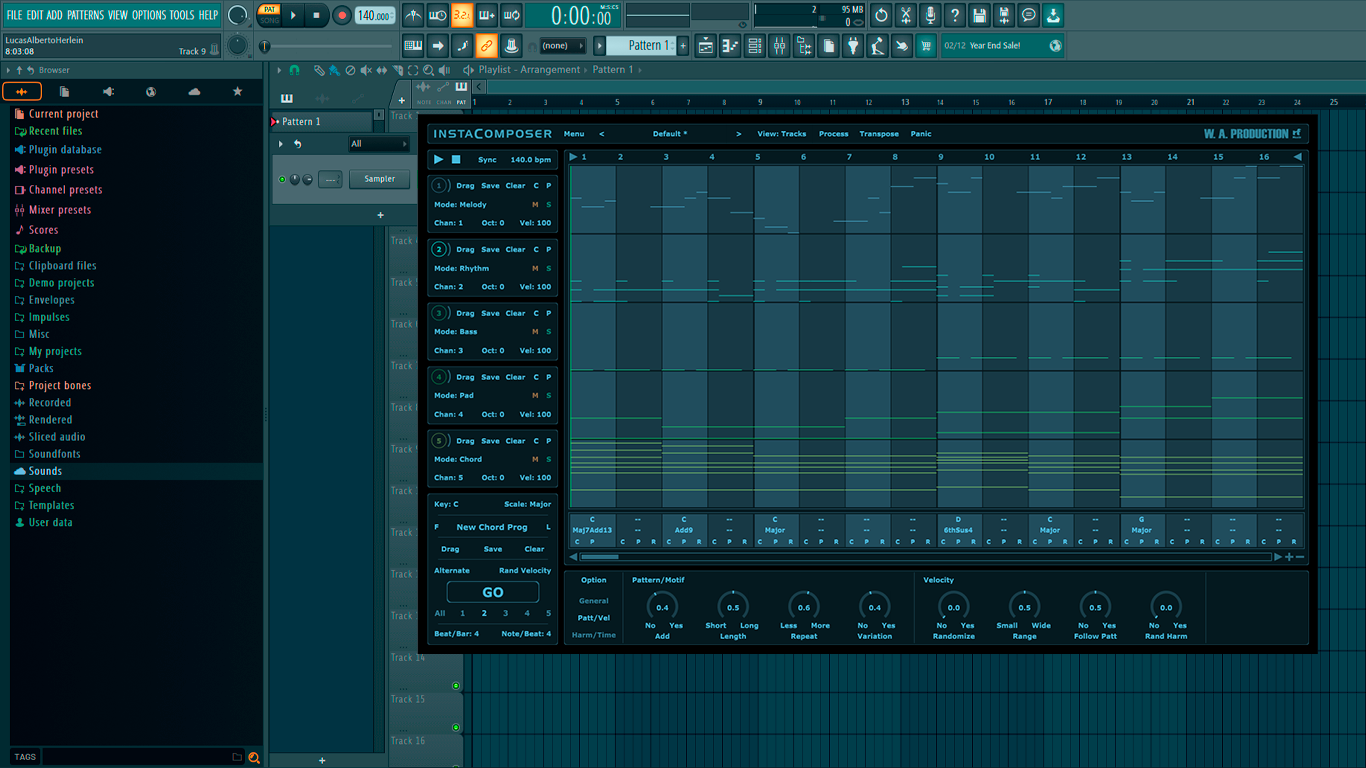This screenshot has width=1366, height=768.
Task: Click the Sampler channel button
Action: 379,179
